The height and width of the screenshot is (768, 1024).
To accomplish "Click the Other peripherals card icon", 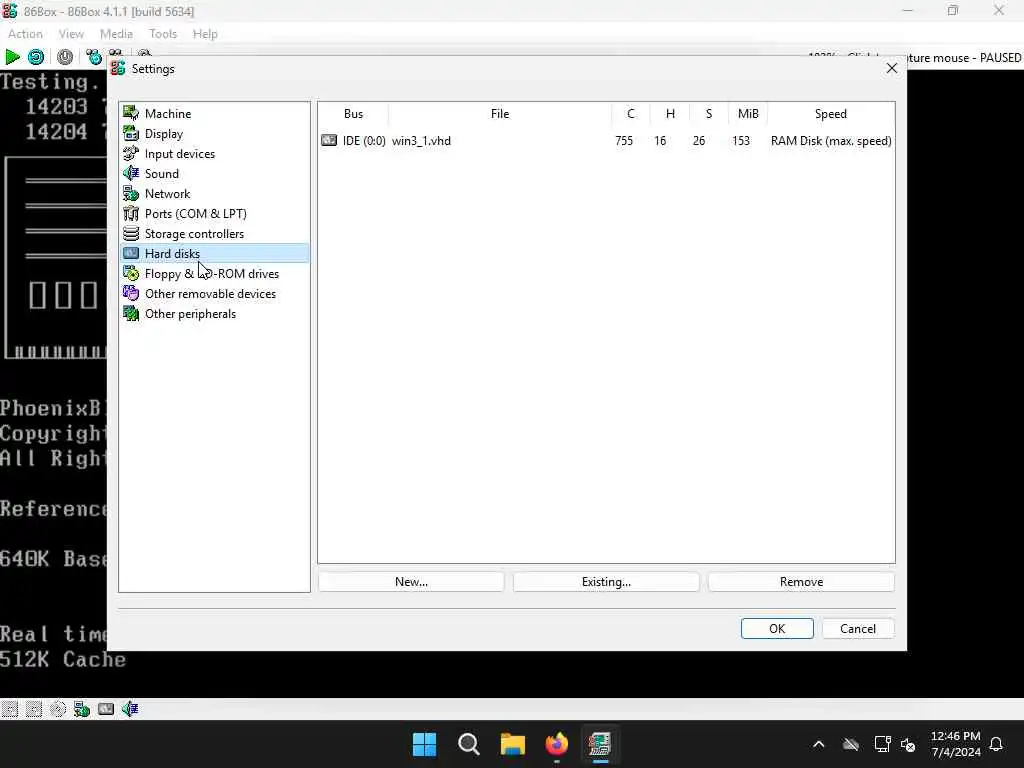I will point(131,313).
